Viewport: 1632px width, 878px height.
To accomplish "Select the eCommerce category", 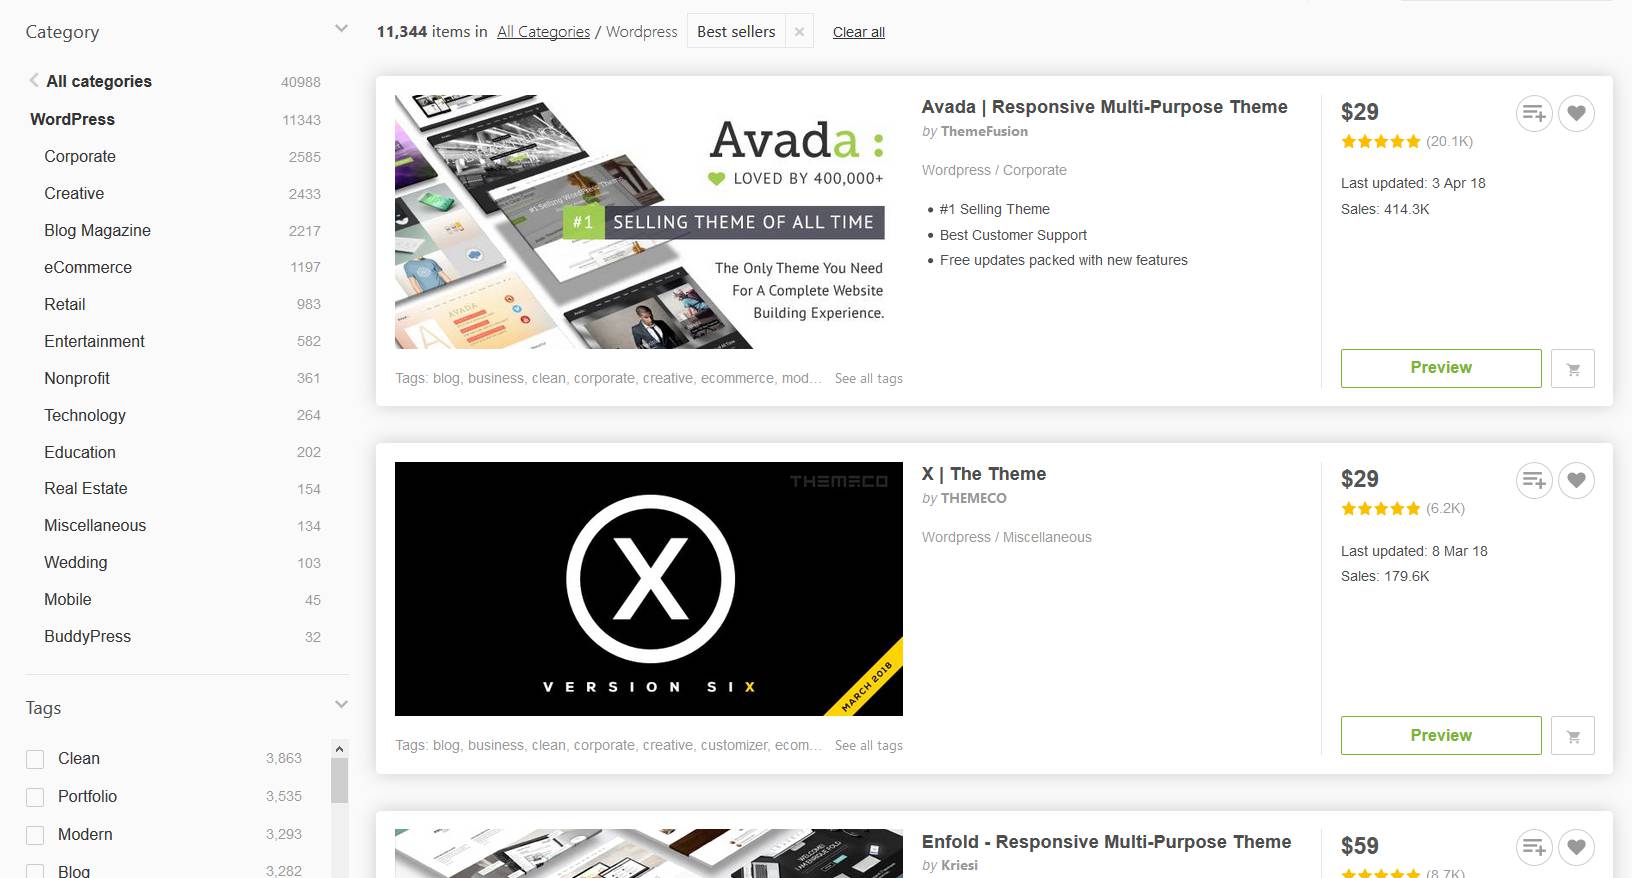I will [88, 267].
